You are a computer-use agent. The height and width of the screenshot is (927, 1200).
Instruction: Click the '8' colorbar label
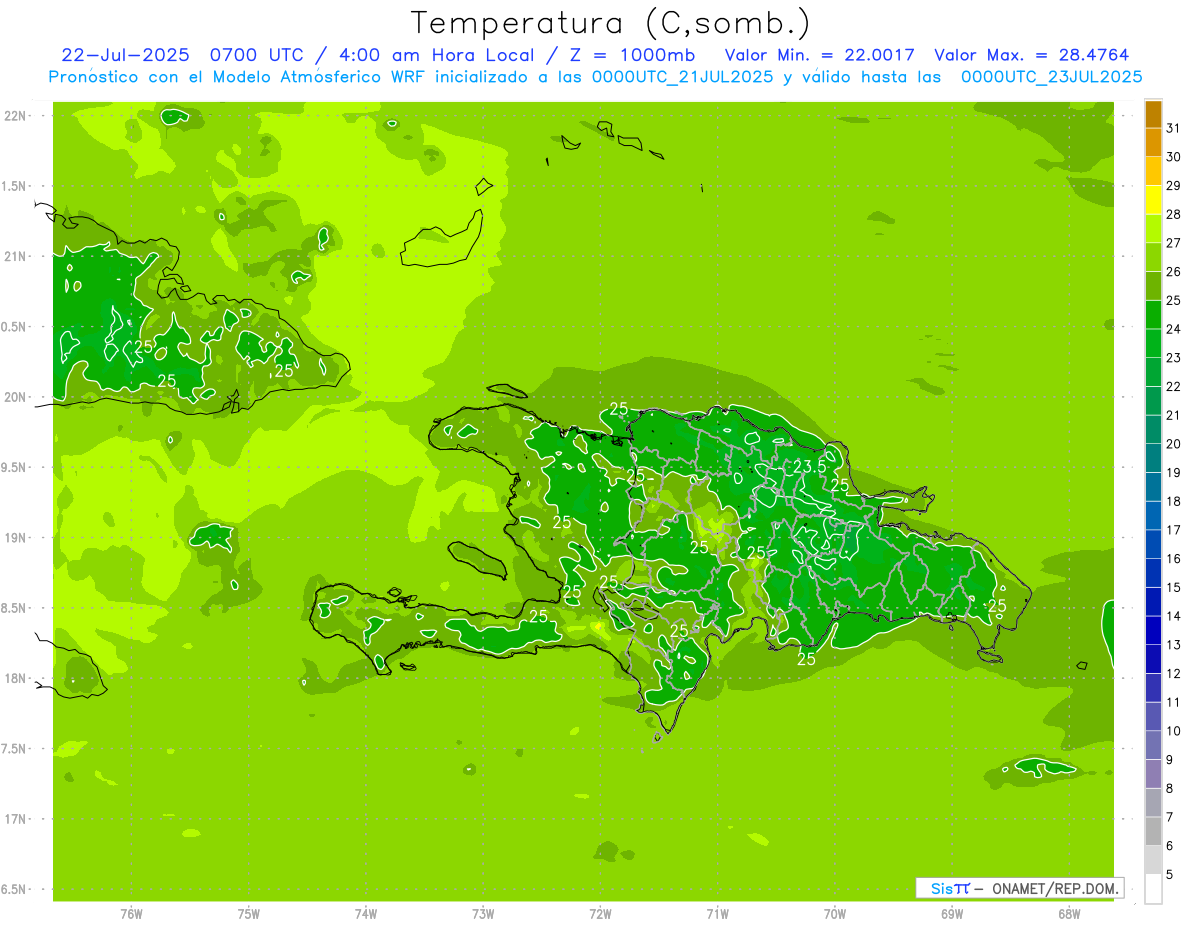point(1169,789)
